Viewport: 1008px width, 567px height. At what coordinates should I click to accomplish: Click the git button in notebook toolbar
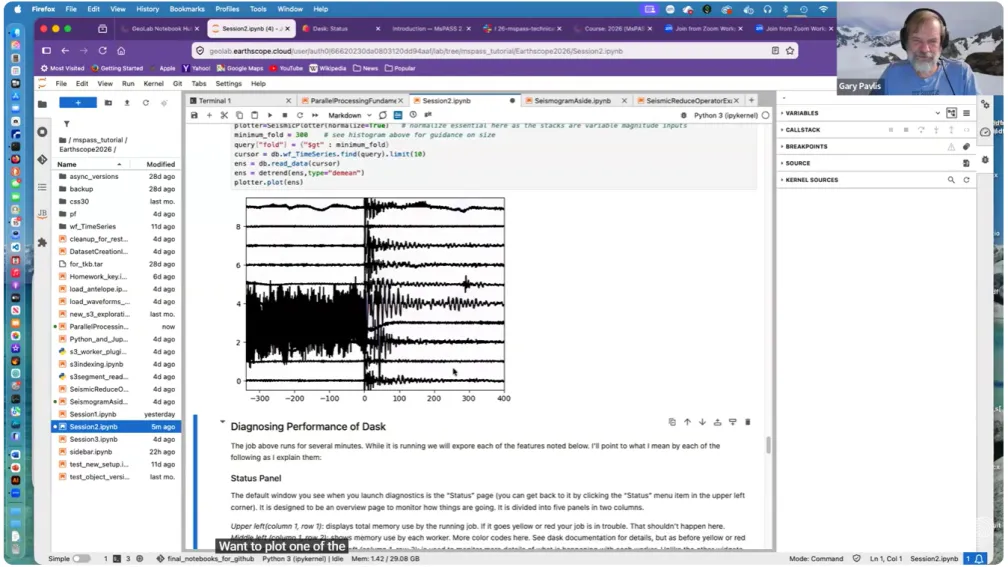[428, 114]
